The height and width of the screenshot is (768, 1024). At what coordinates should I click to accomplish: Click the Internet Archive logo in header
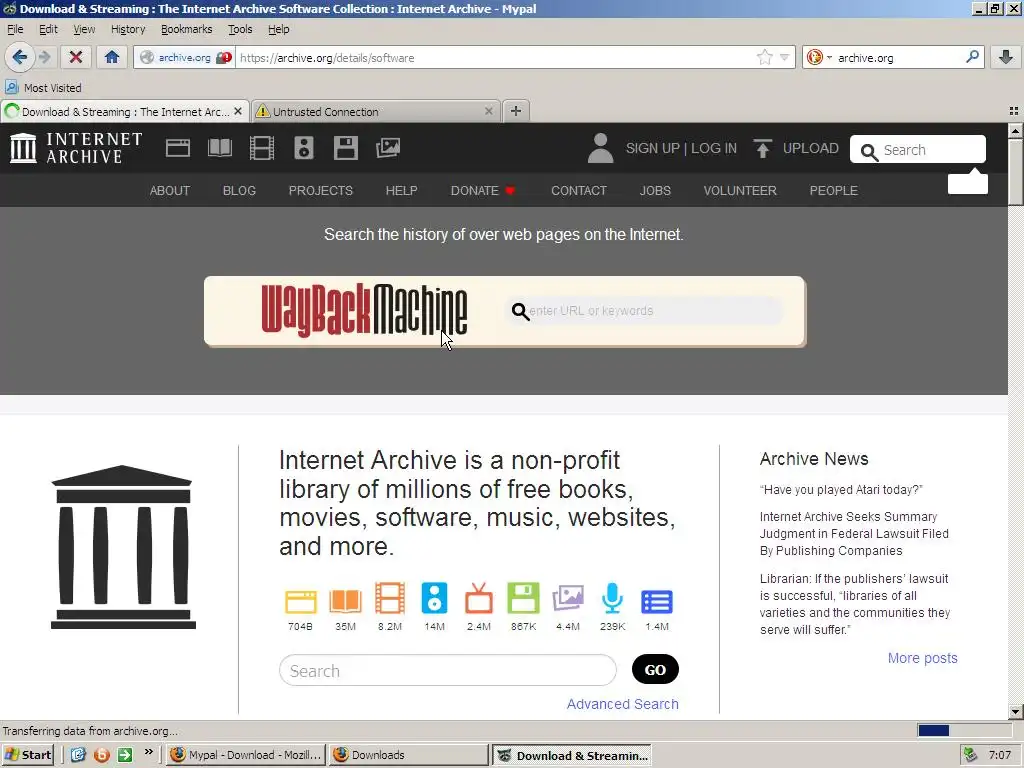[x=76, y=148]
